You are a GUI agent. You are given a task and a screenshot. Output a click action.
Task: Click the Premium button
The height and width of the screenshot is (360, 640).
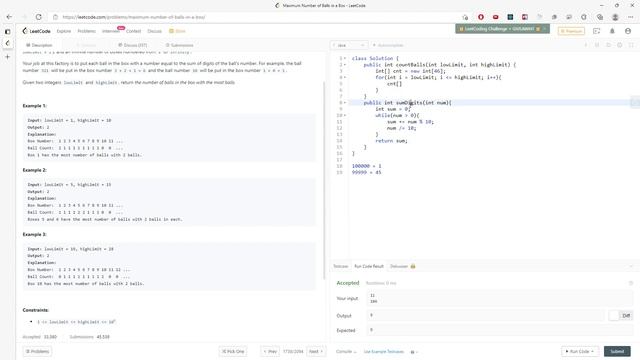click(x=571, y=31)
